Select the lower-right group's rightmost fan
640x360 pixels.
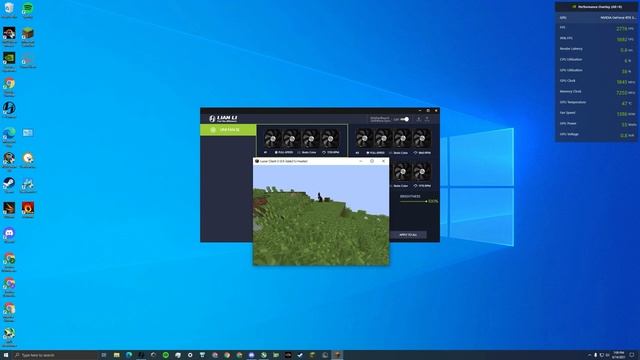point(421,171)
